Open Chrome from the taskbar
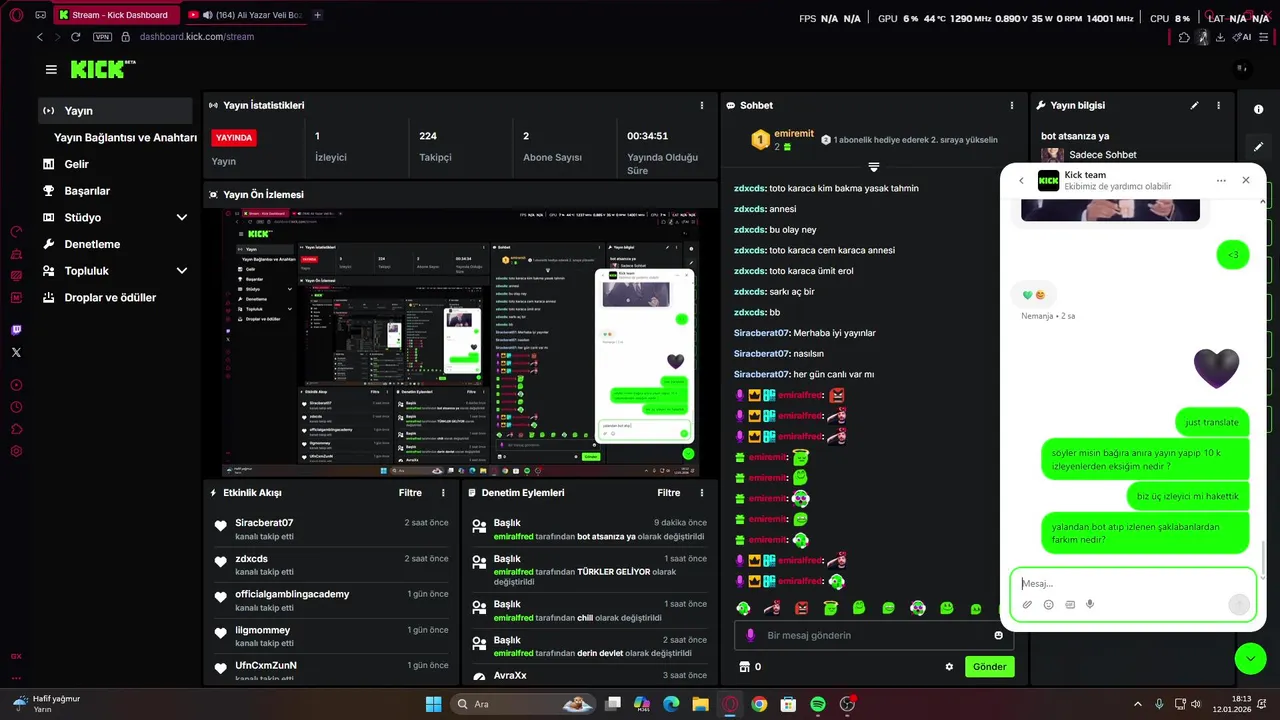Image resolution: width=1280 pixels, height=720 pixels. pyautogui.click(x=759, y=704)
